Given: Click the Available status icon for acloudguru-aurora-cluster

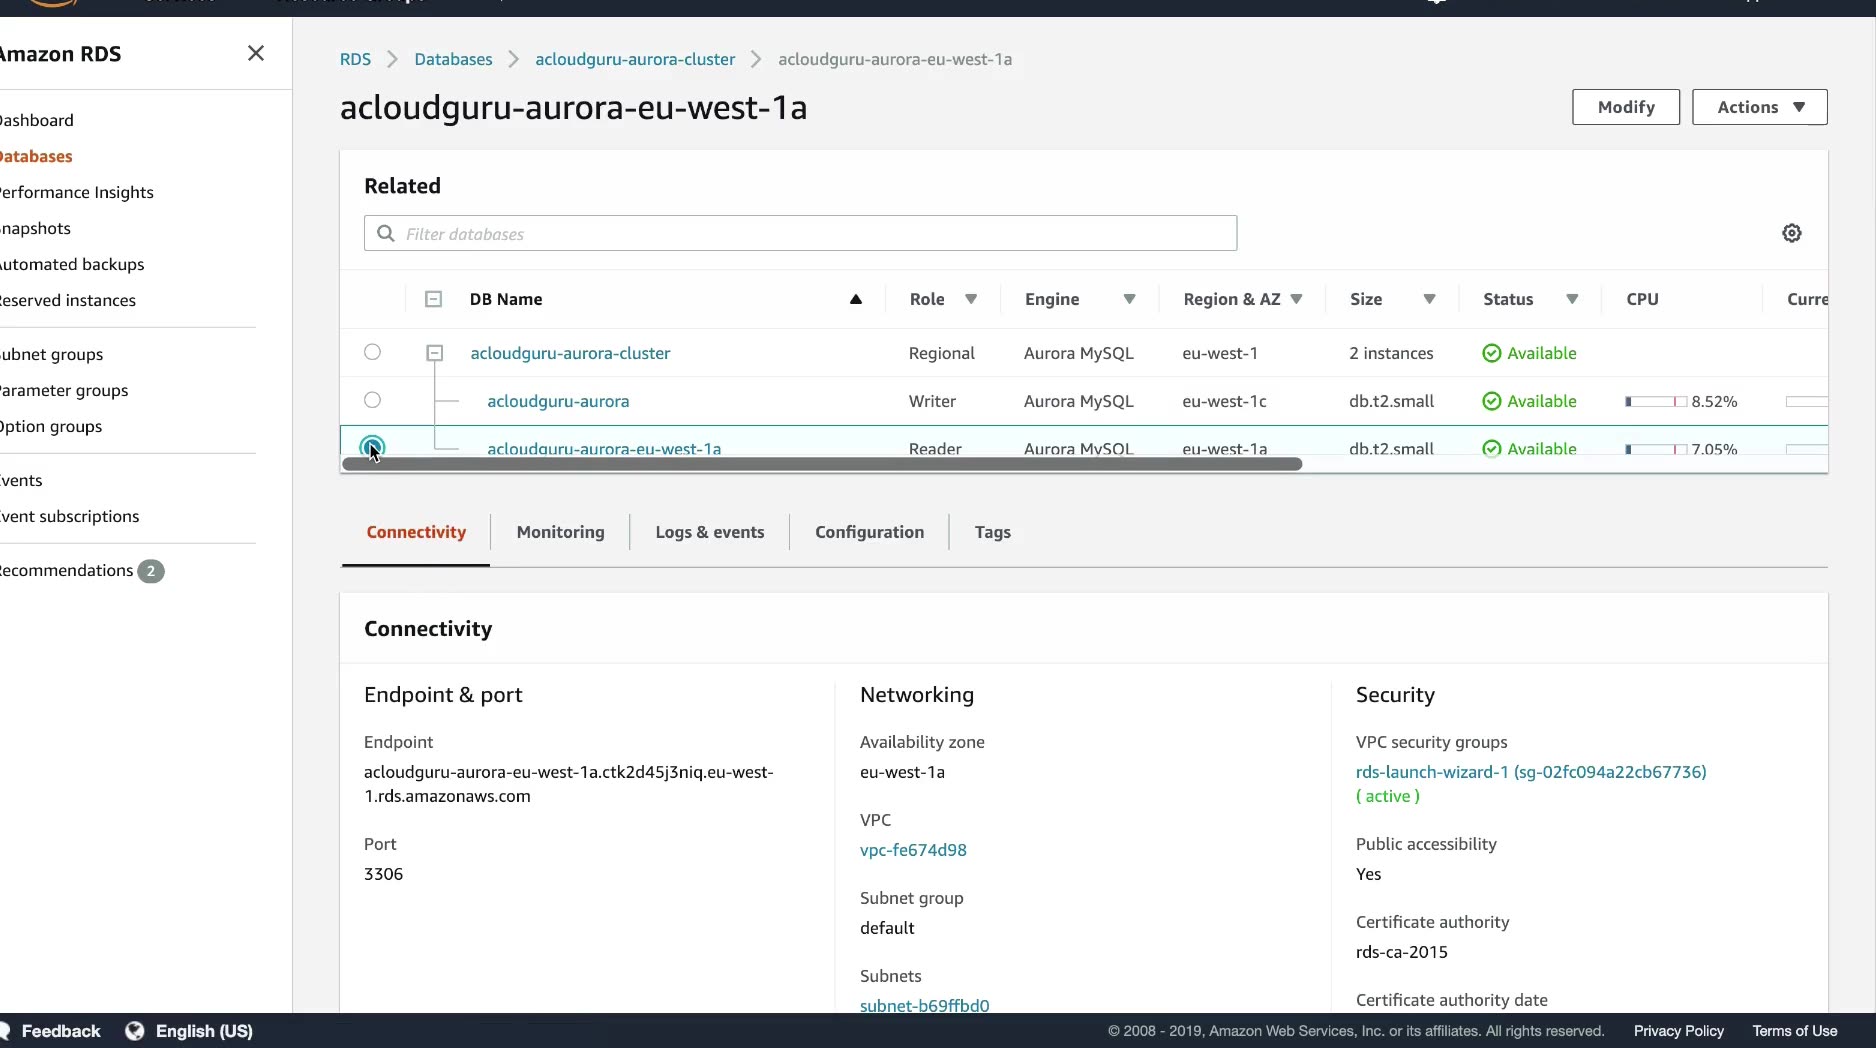Looking at the screenshot, I should pos(1491,353).
